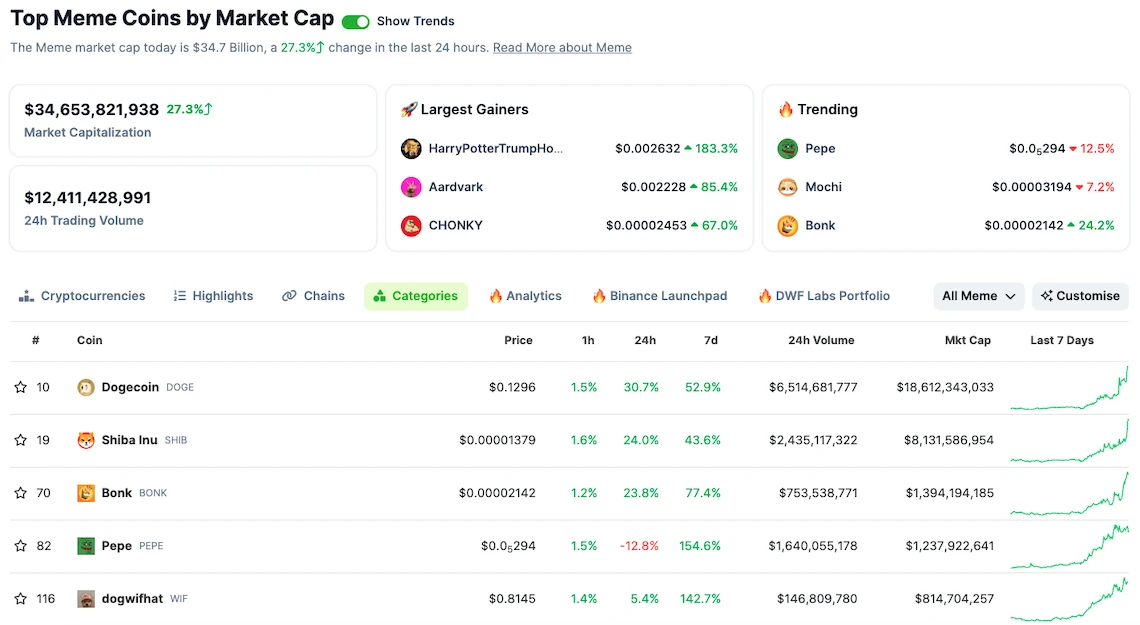The height and width of the screenshot is (625, 1140).
Task: Sort table by 24h Volume column
Action: pyautogui.click(x=821, y=341)
